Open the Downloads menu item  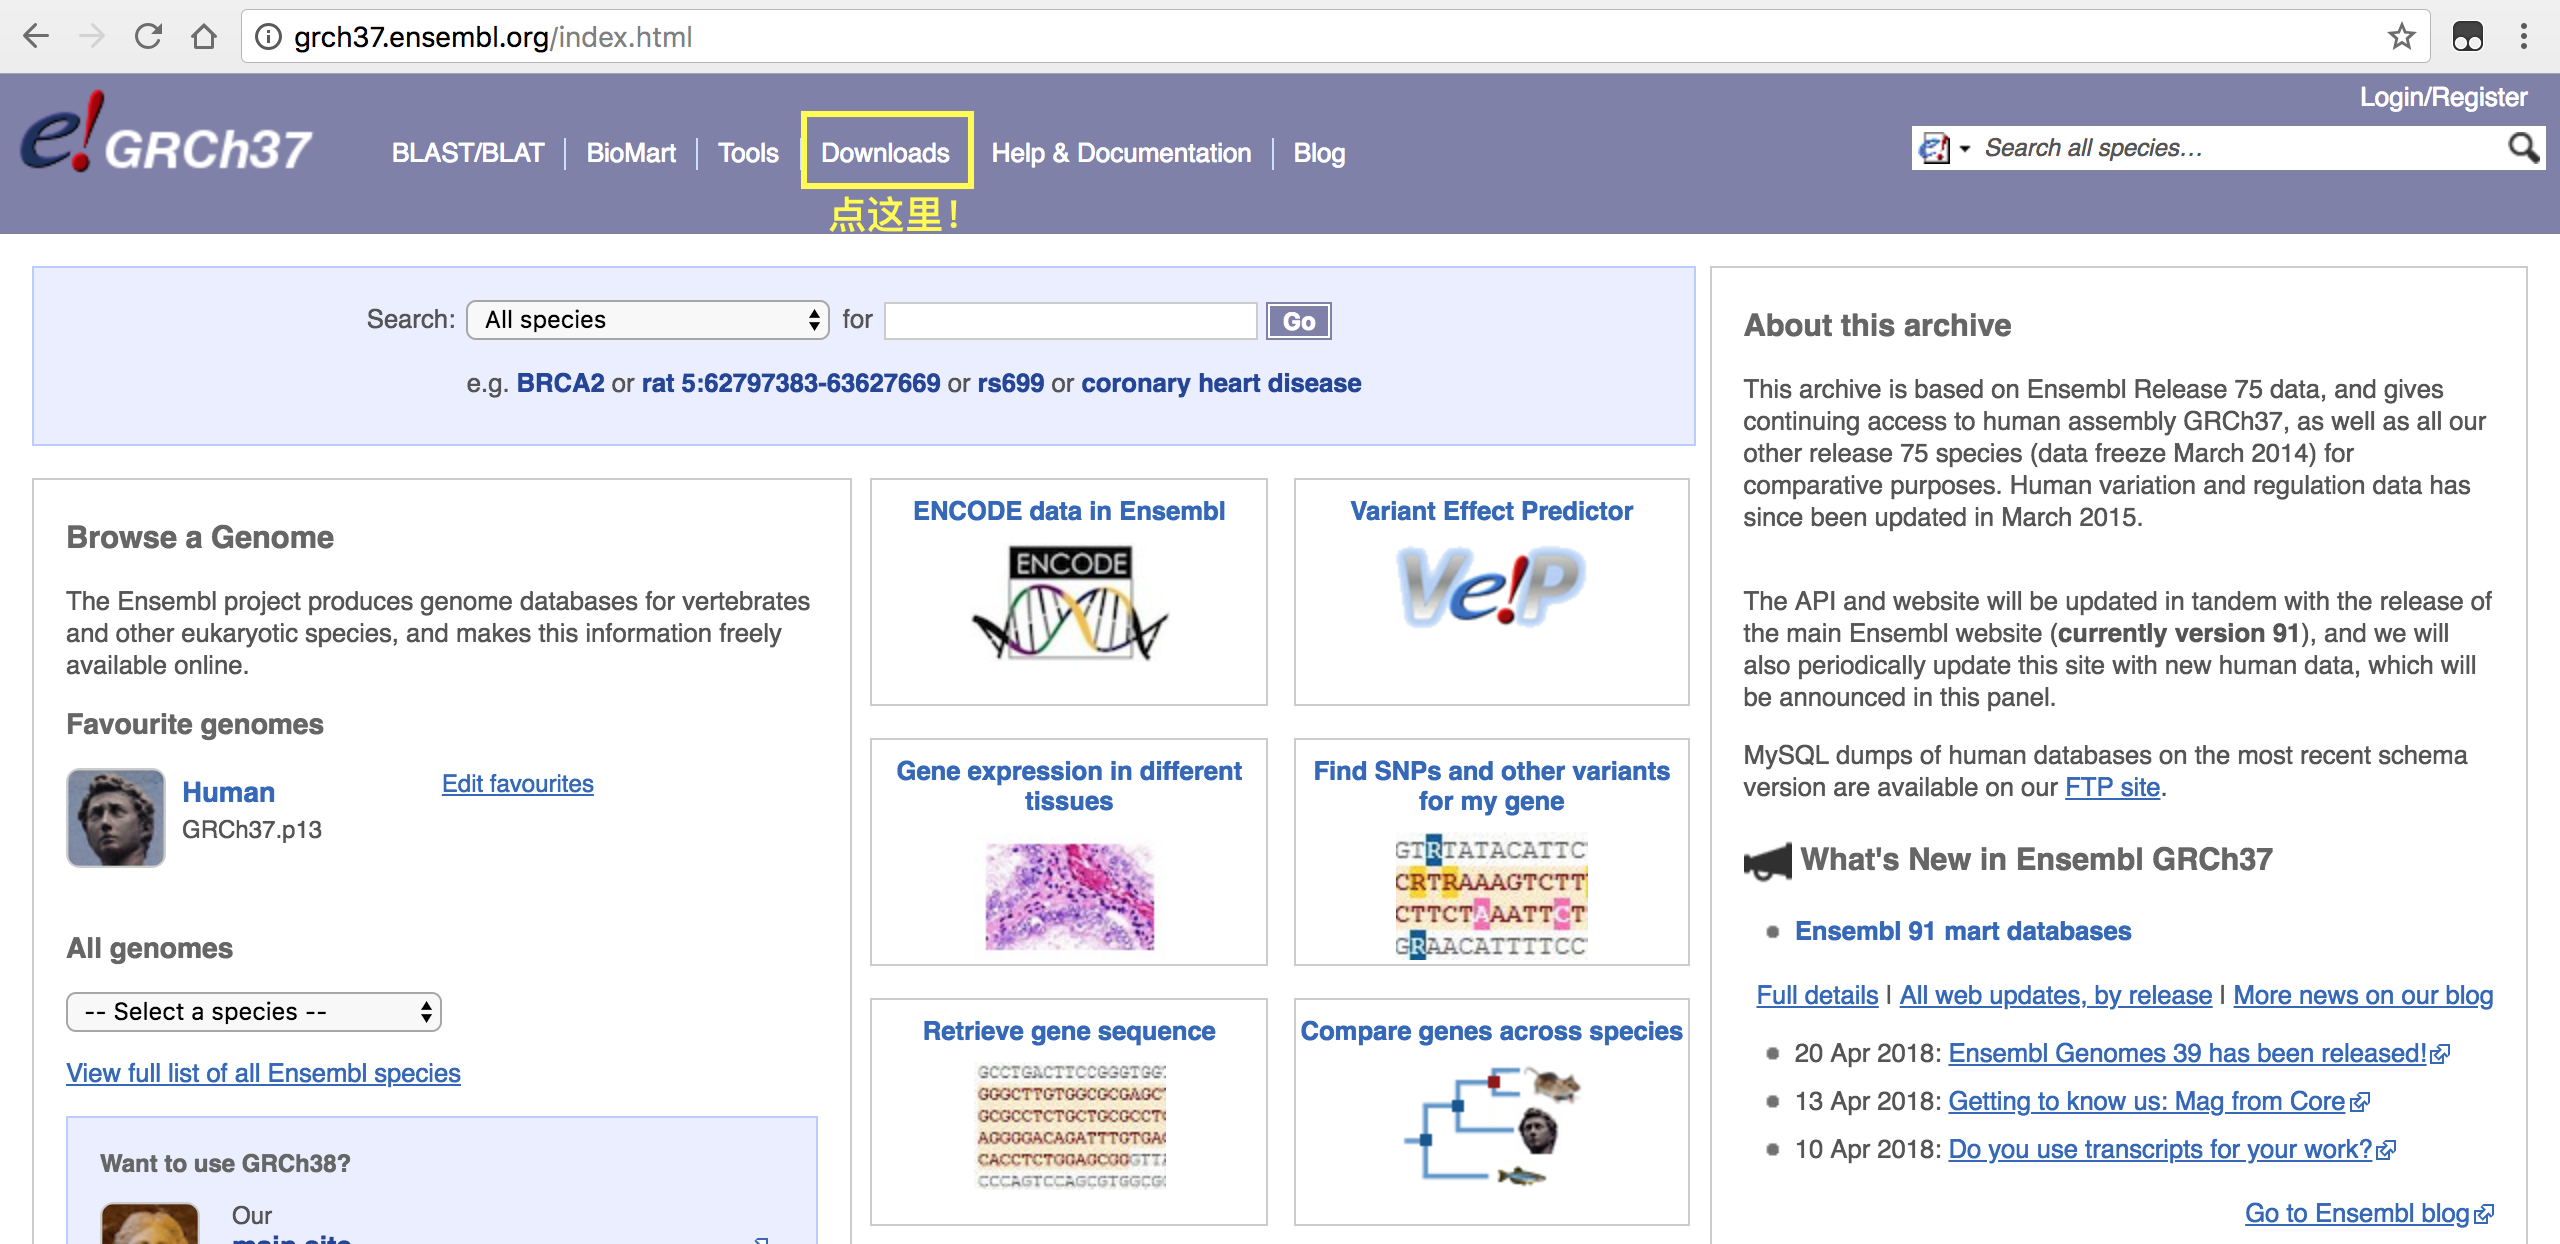[x=885, y=153]
